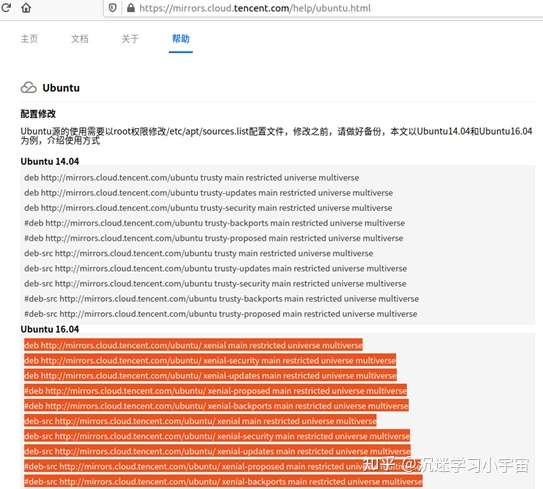
Task: Click line 'deb-src ... trusty-security main'
Action: pyautogui.click(x=215, y=284)
